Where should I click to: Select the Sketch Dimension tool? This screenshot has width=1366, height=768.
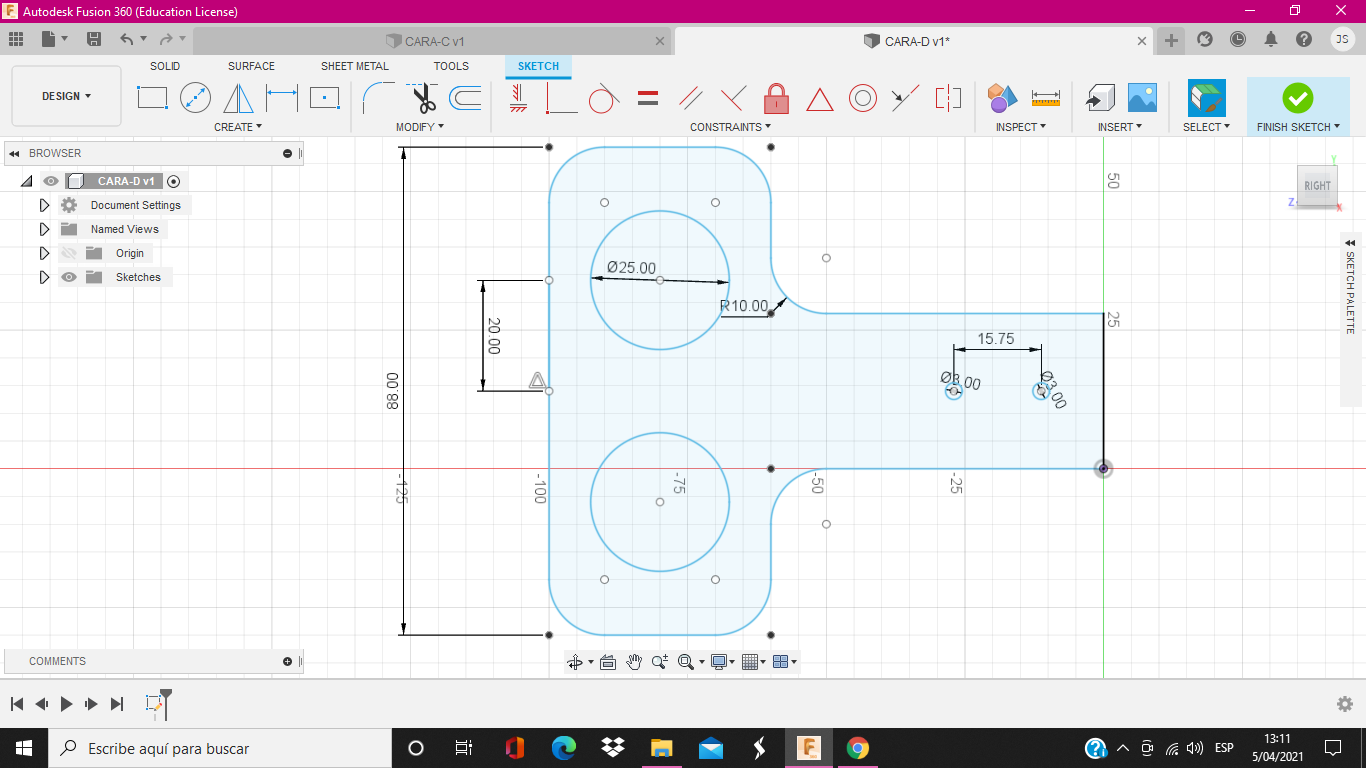(282, 98)
